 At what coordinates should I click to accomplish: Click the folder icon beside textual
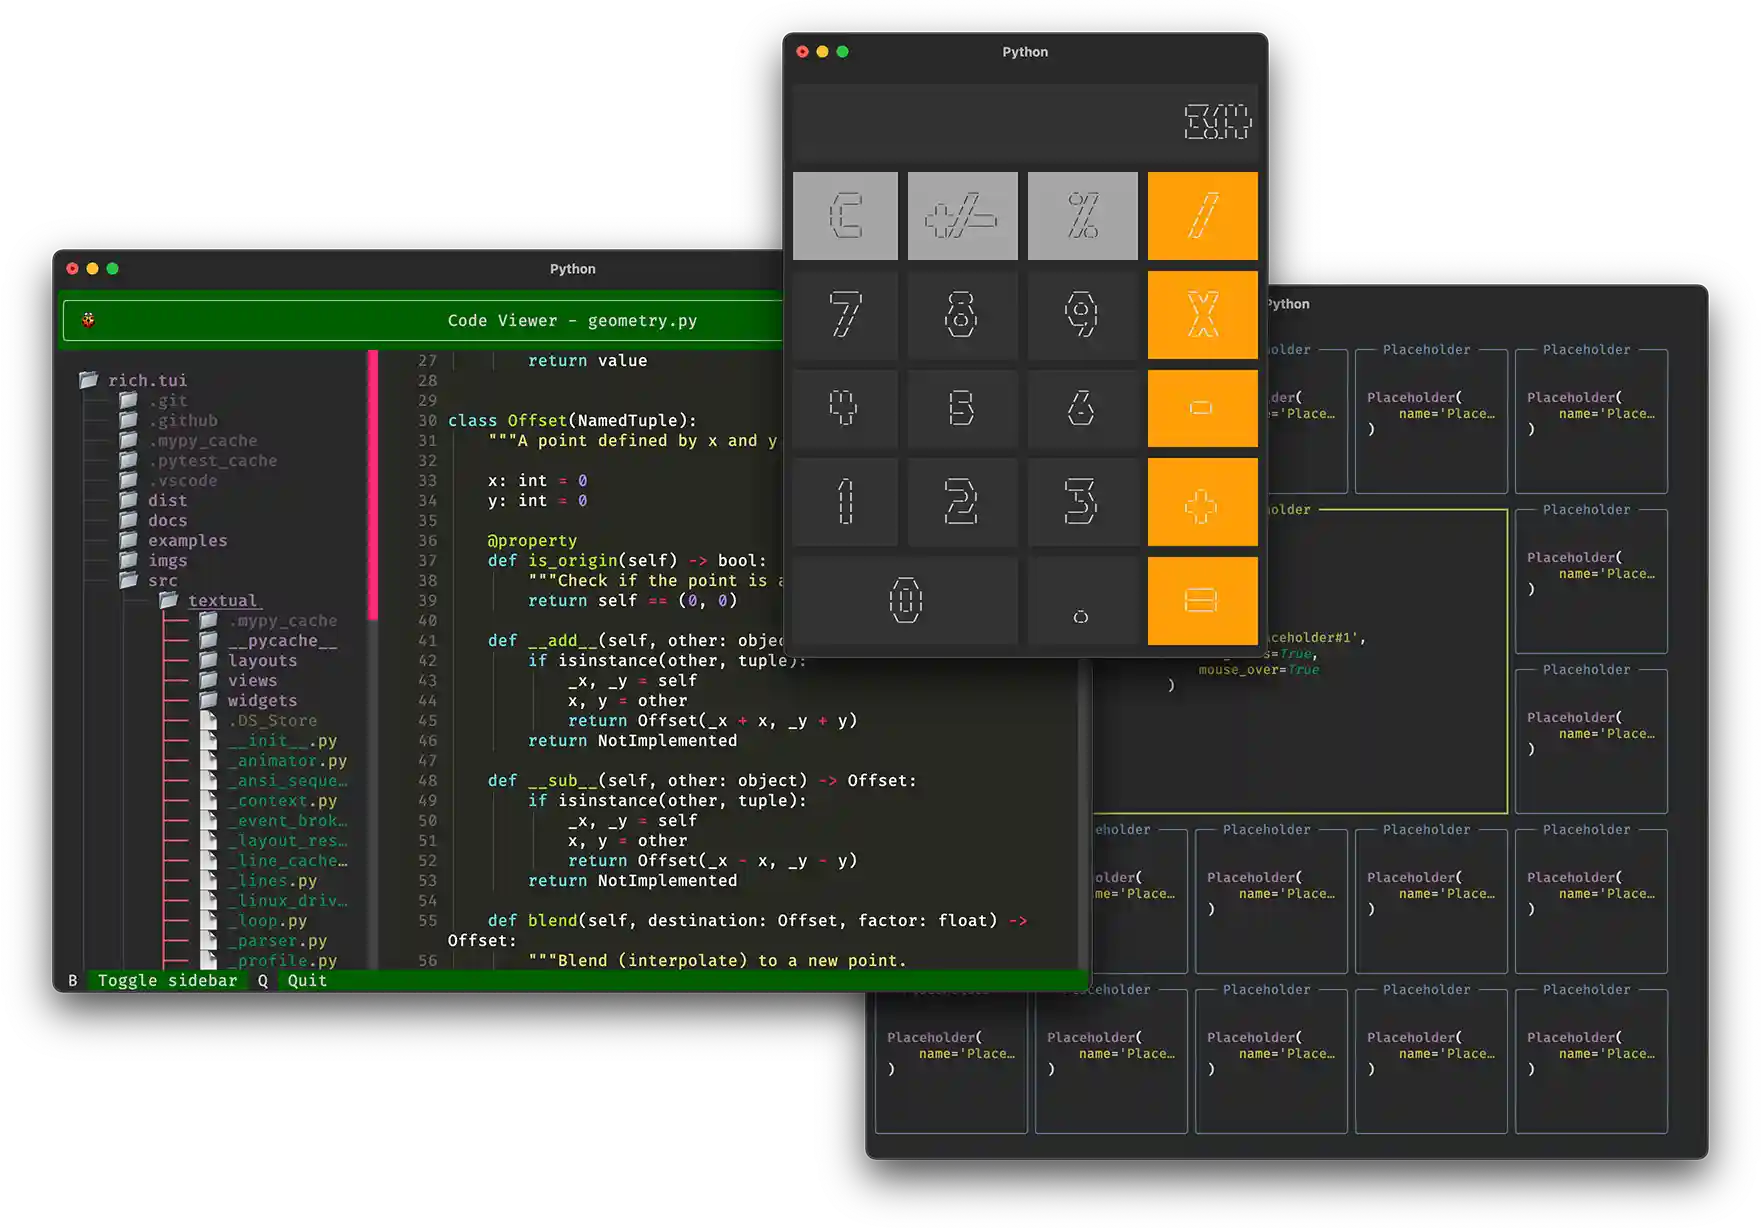point(170,599)
